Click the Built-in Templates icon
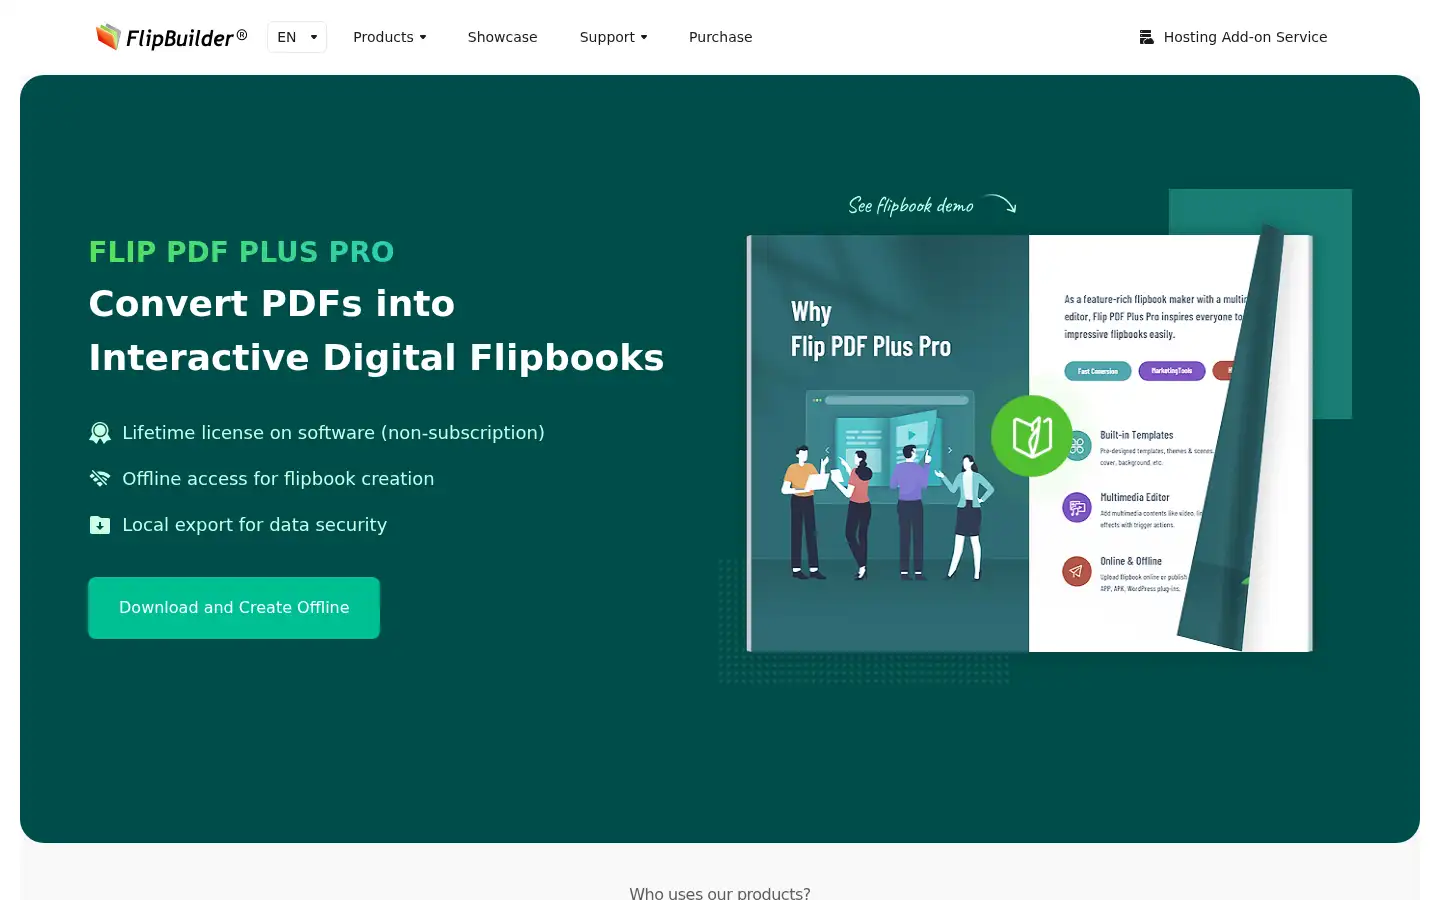1440x900 pixels. click(x=1080, y=446)
